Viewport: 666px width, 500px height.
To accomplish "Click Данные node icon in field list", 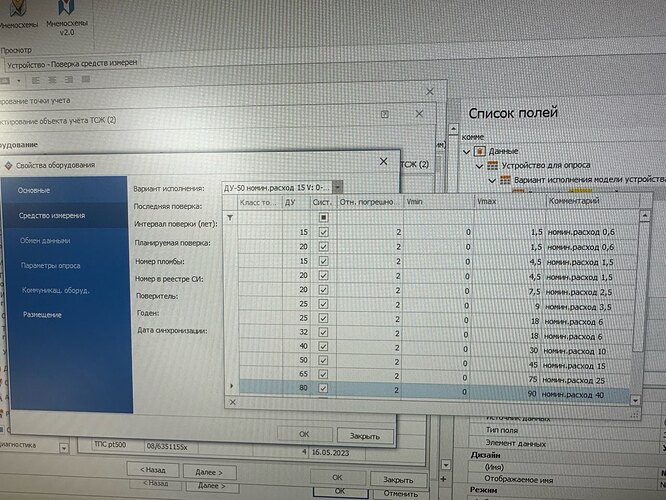I will click(x=480, y=151).
